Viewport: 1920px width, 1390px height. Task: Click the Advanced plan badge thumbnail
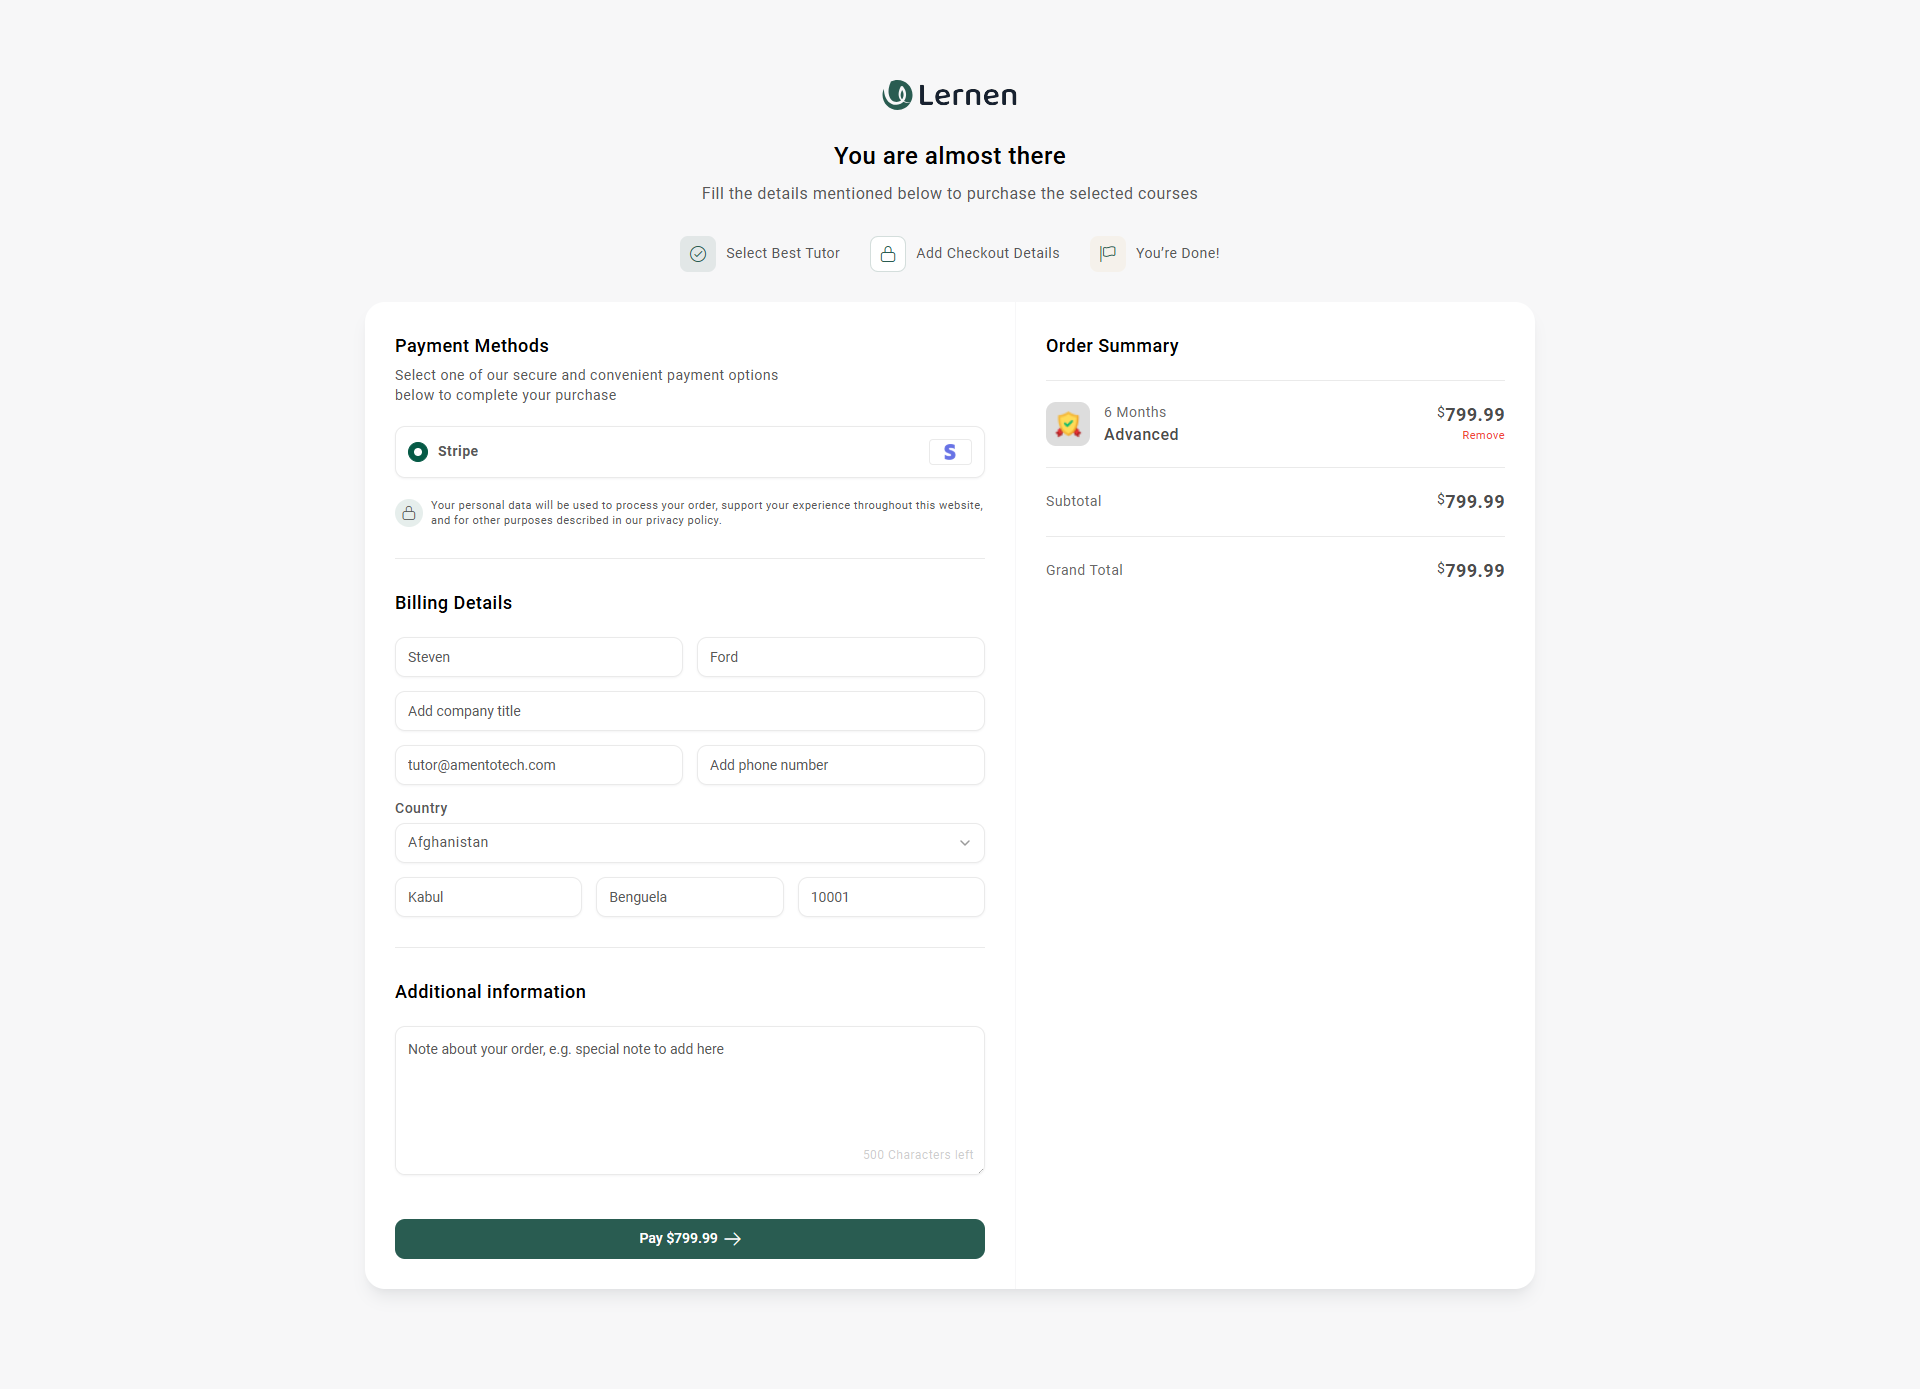pyautogui.click(x=1068, y=424)
